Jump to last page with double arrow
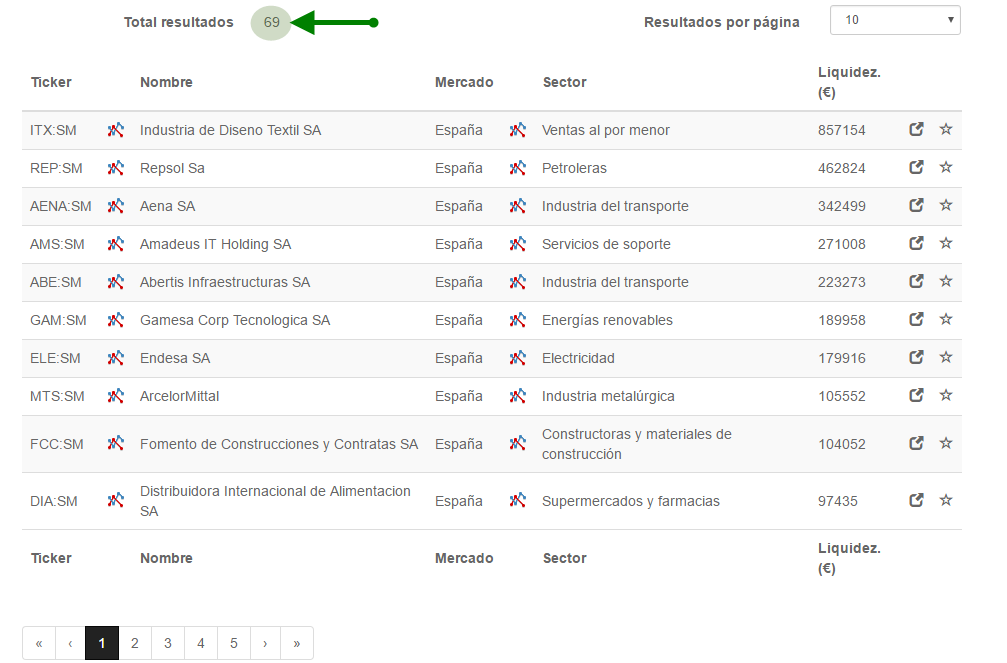The width and height of the screenshot is (1007, 663). [x=297, y=643]
